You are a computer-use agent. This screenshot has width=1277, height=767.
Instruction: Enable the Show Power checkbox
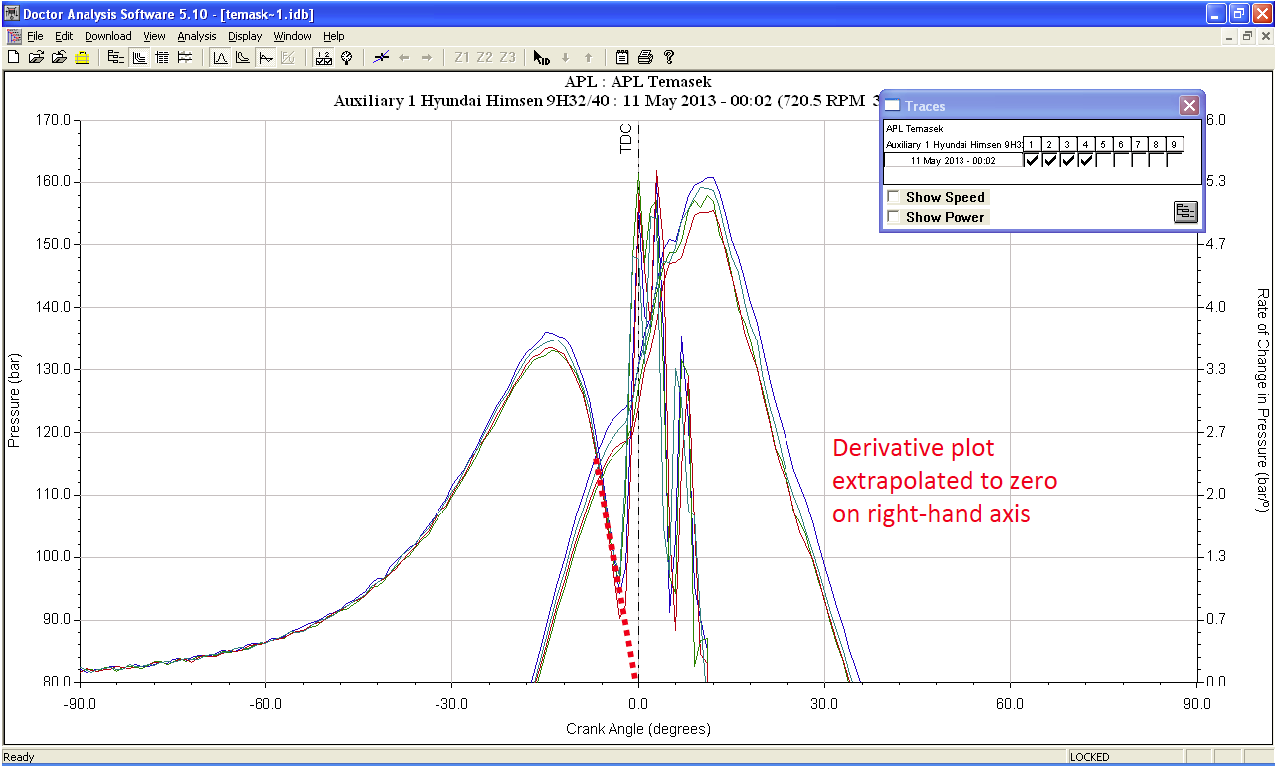(x=894, y=217)
